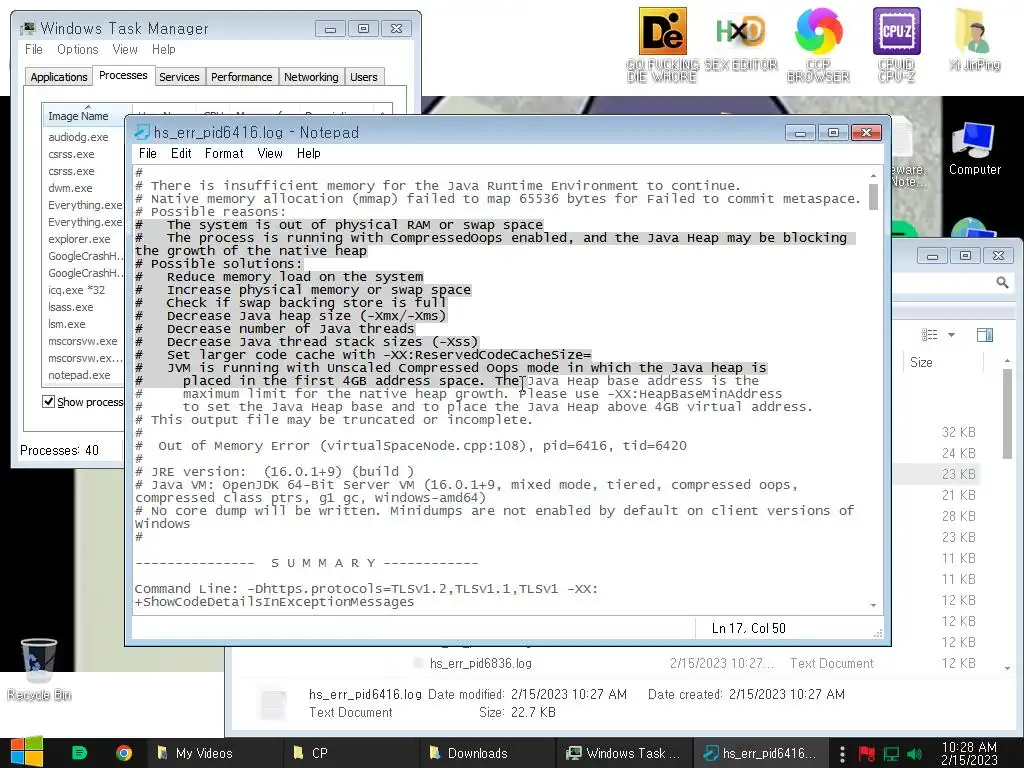Image resolution: width=1024 pixels, height=768 pixels.
Task: Click the volume speaker tray icon
Action: (x=915, y=754)
